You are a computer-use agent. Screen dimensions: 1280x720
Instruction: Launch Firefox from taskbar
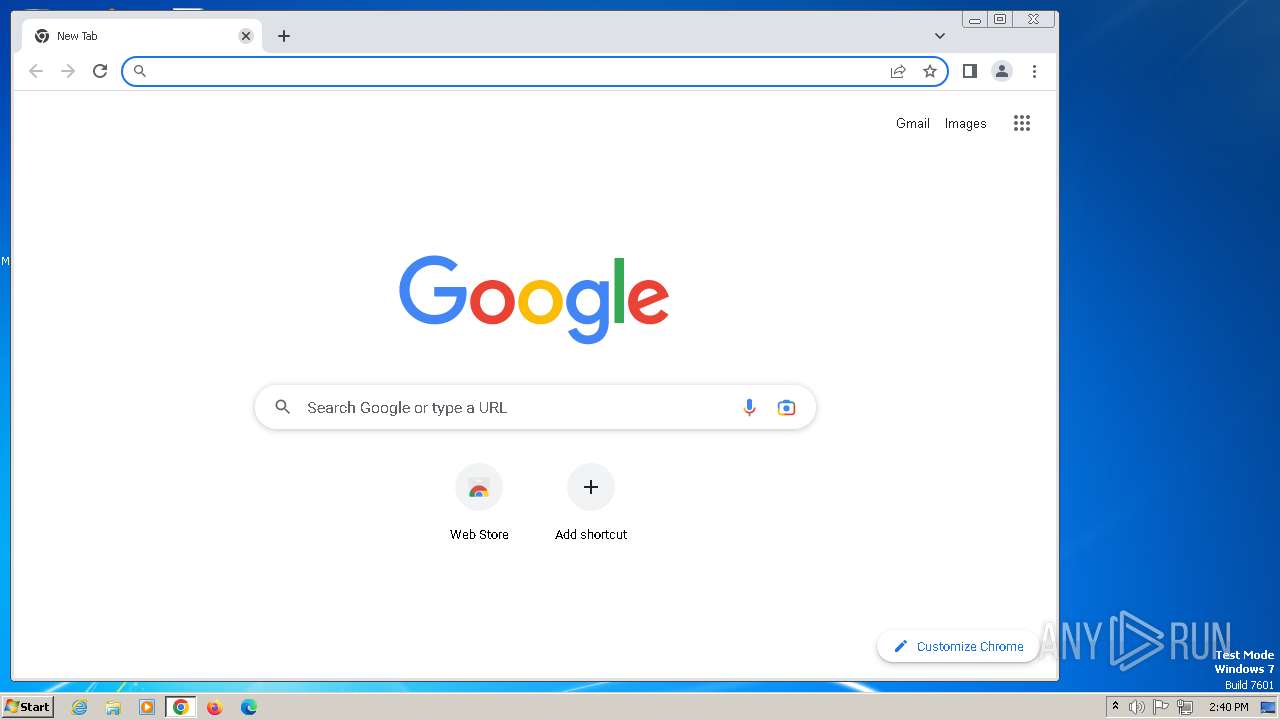tap(214, 707)
